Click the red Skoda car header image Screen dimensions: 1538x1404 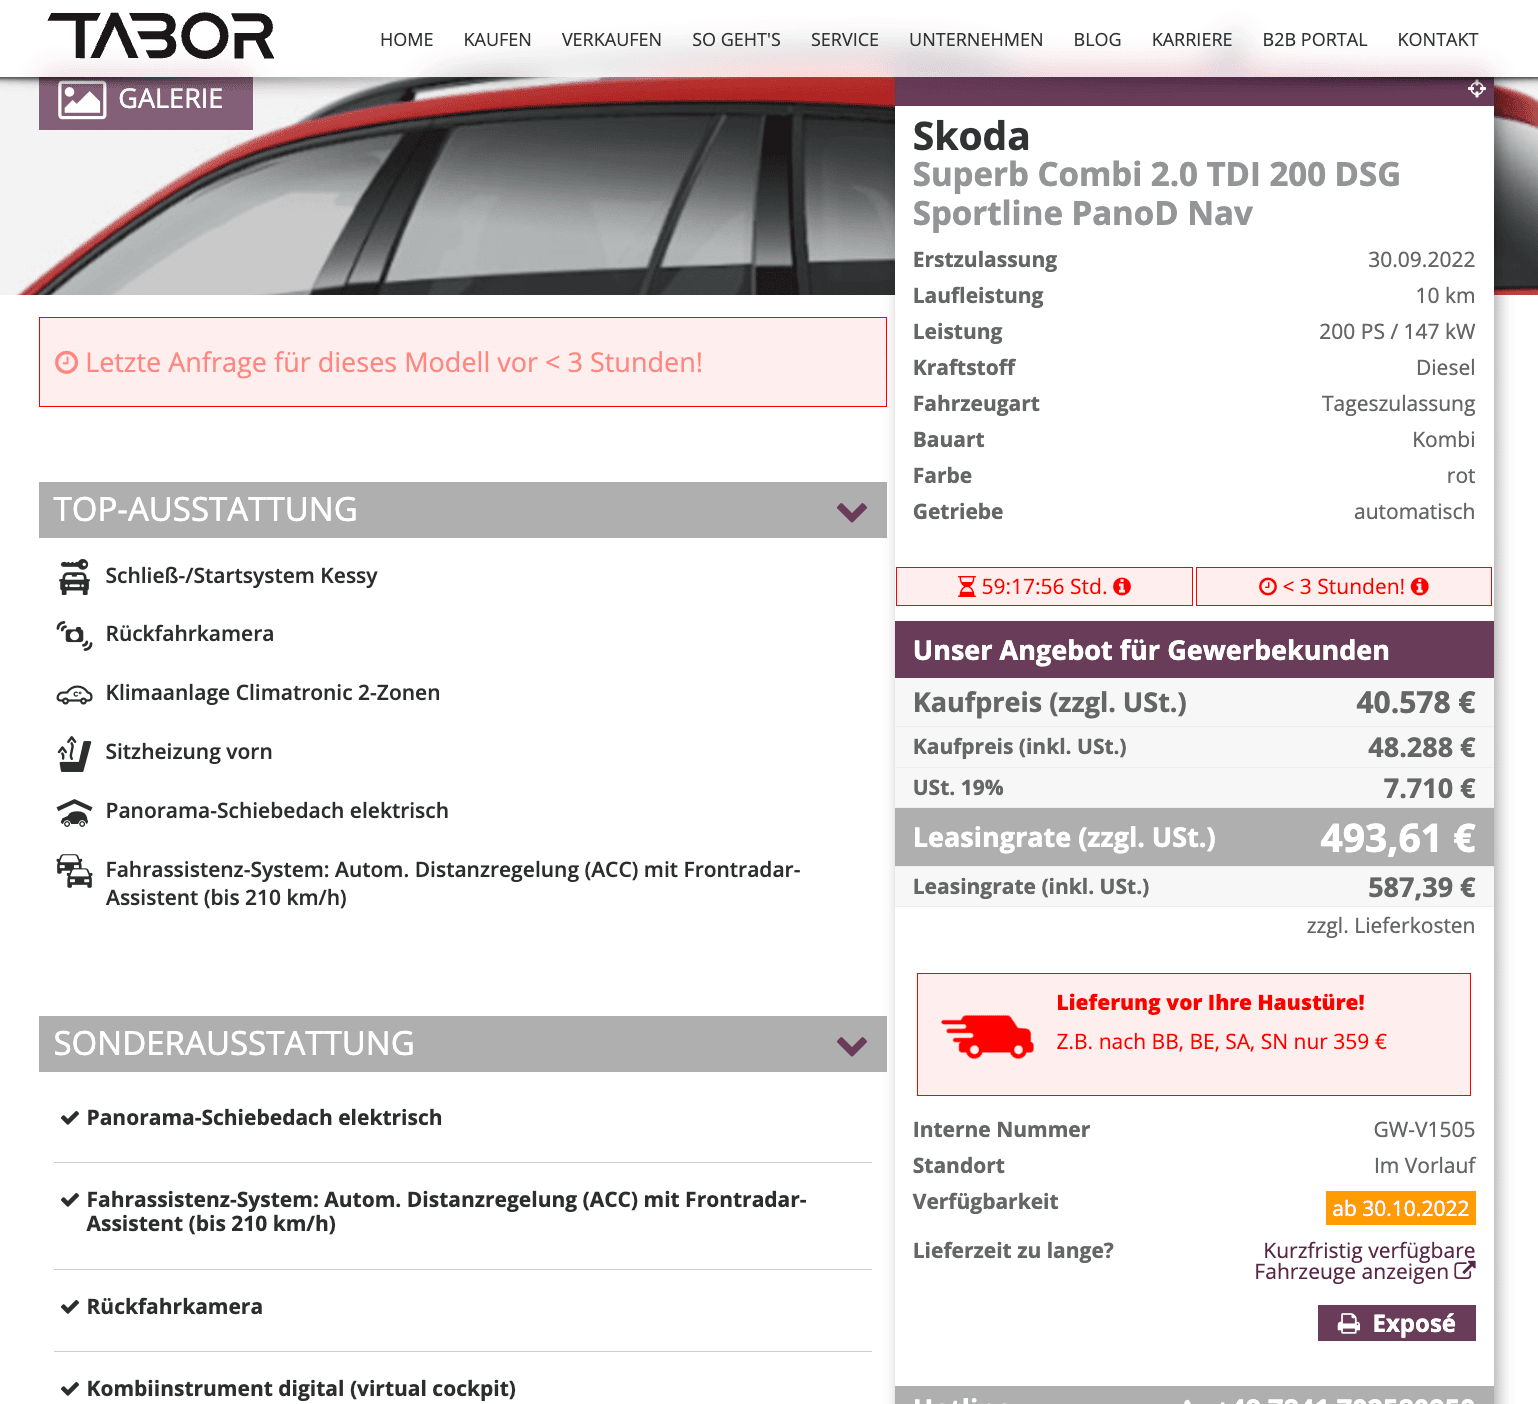point(447,186)
